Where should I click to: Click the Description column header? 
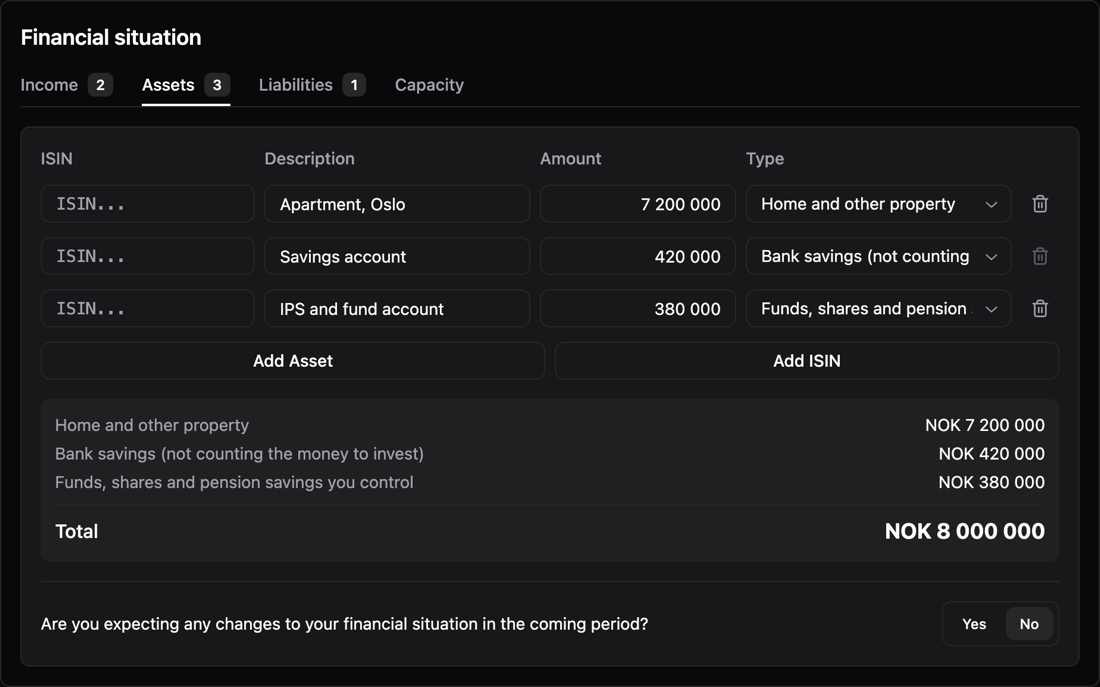[x=309, y=159]
